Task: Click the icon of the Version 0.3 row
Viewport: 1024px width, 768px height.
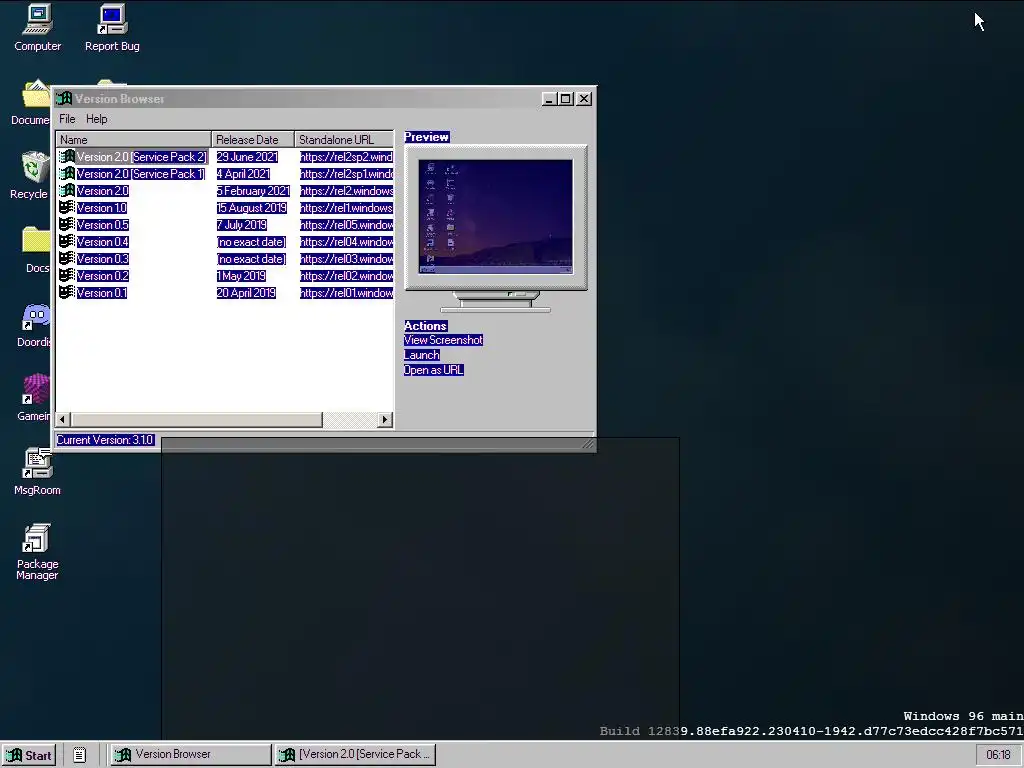Action: (66, 259)
